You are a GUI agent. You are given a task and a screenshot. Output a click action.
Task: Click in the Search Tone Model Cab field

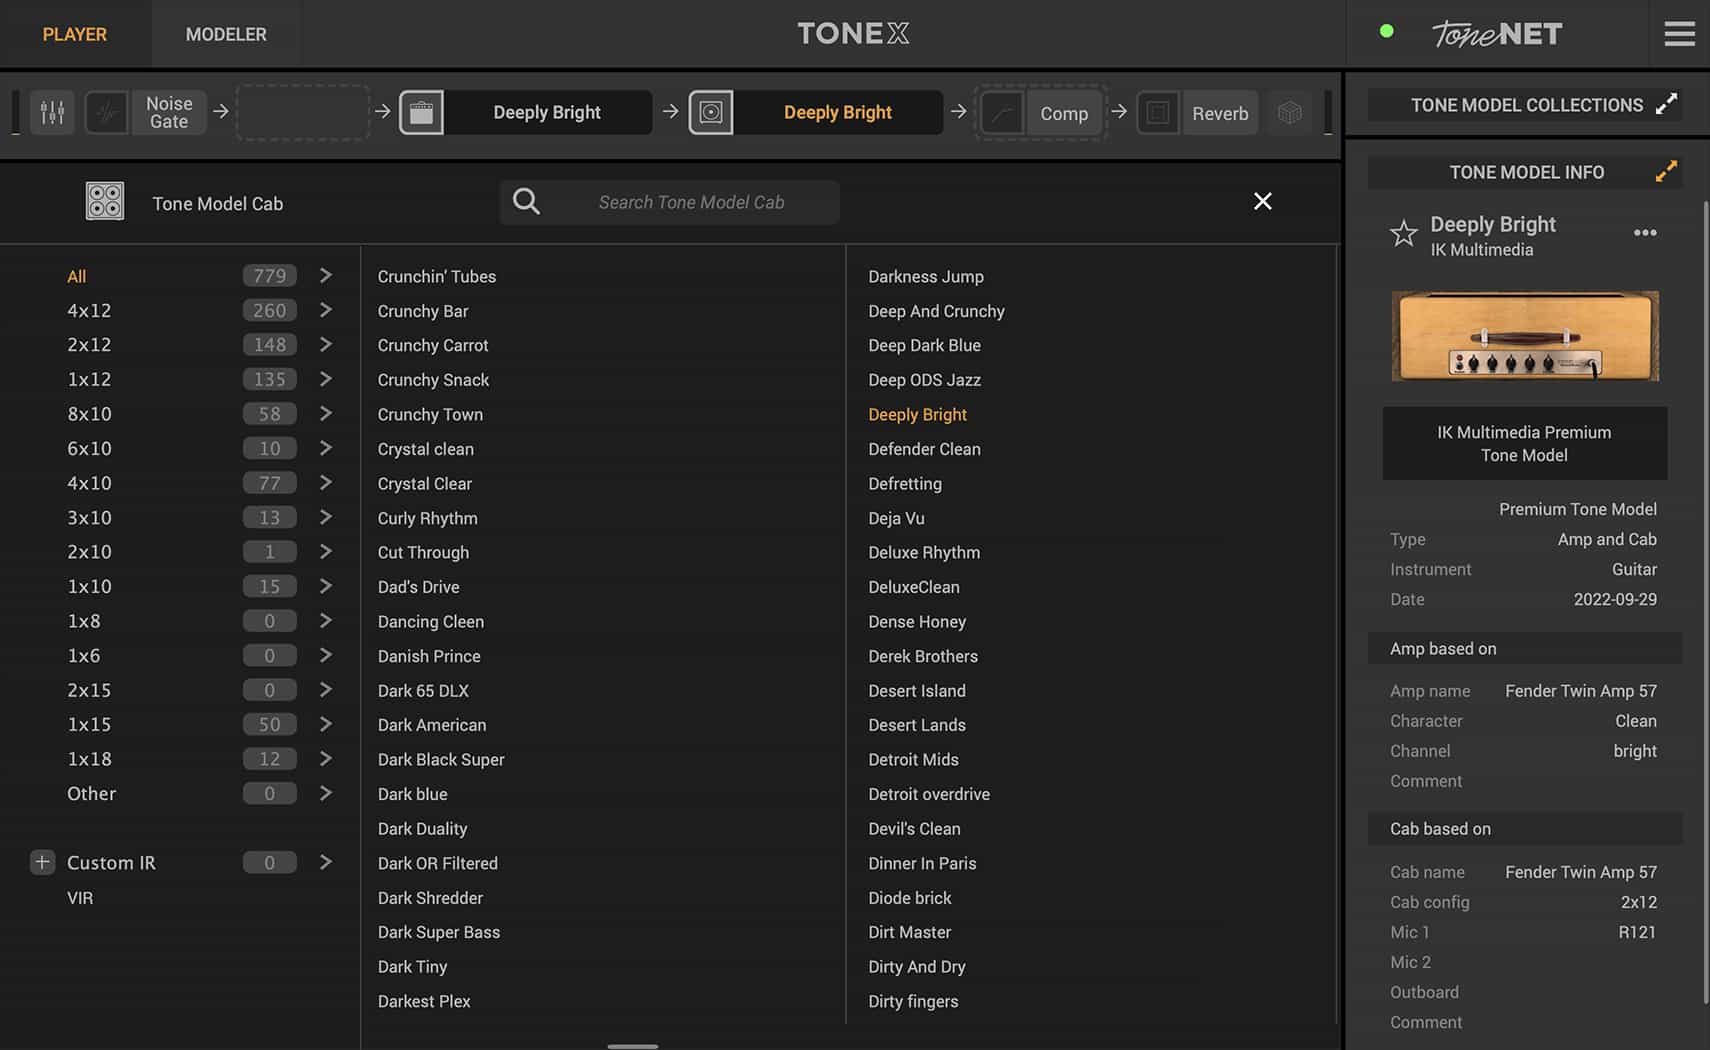point(691,201)
